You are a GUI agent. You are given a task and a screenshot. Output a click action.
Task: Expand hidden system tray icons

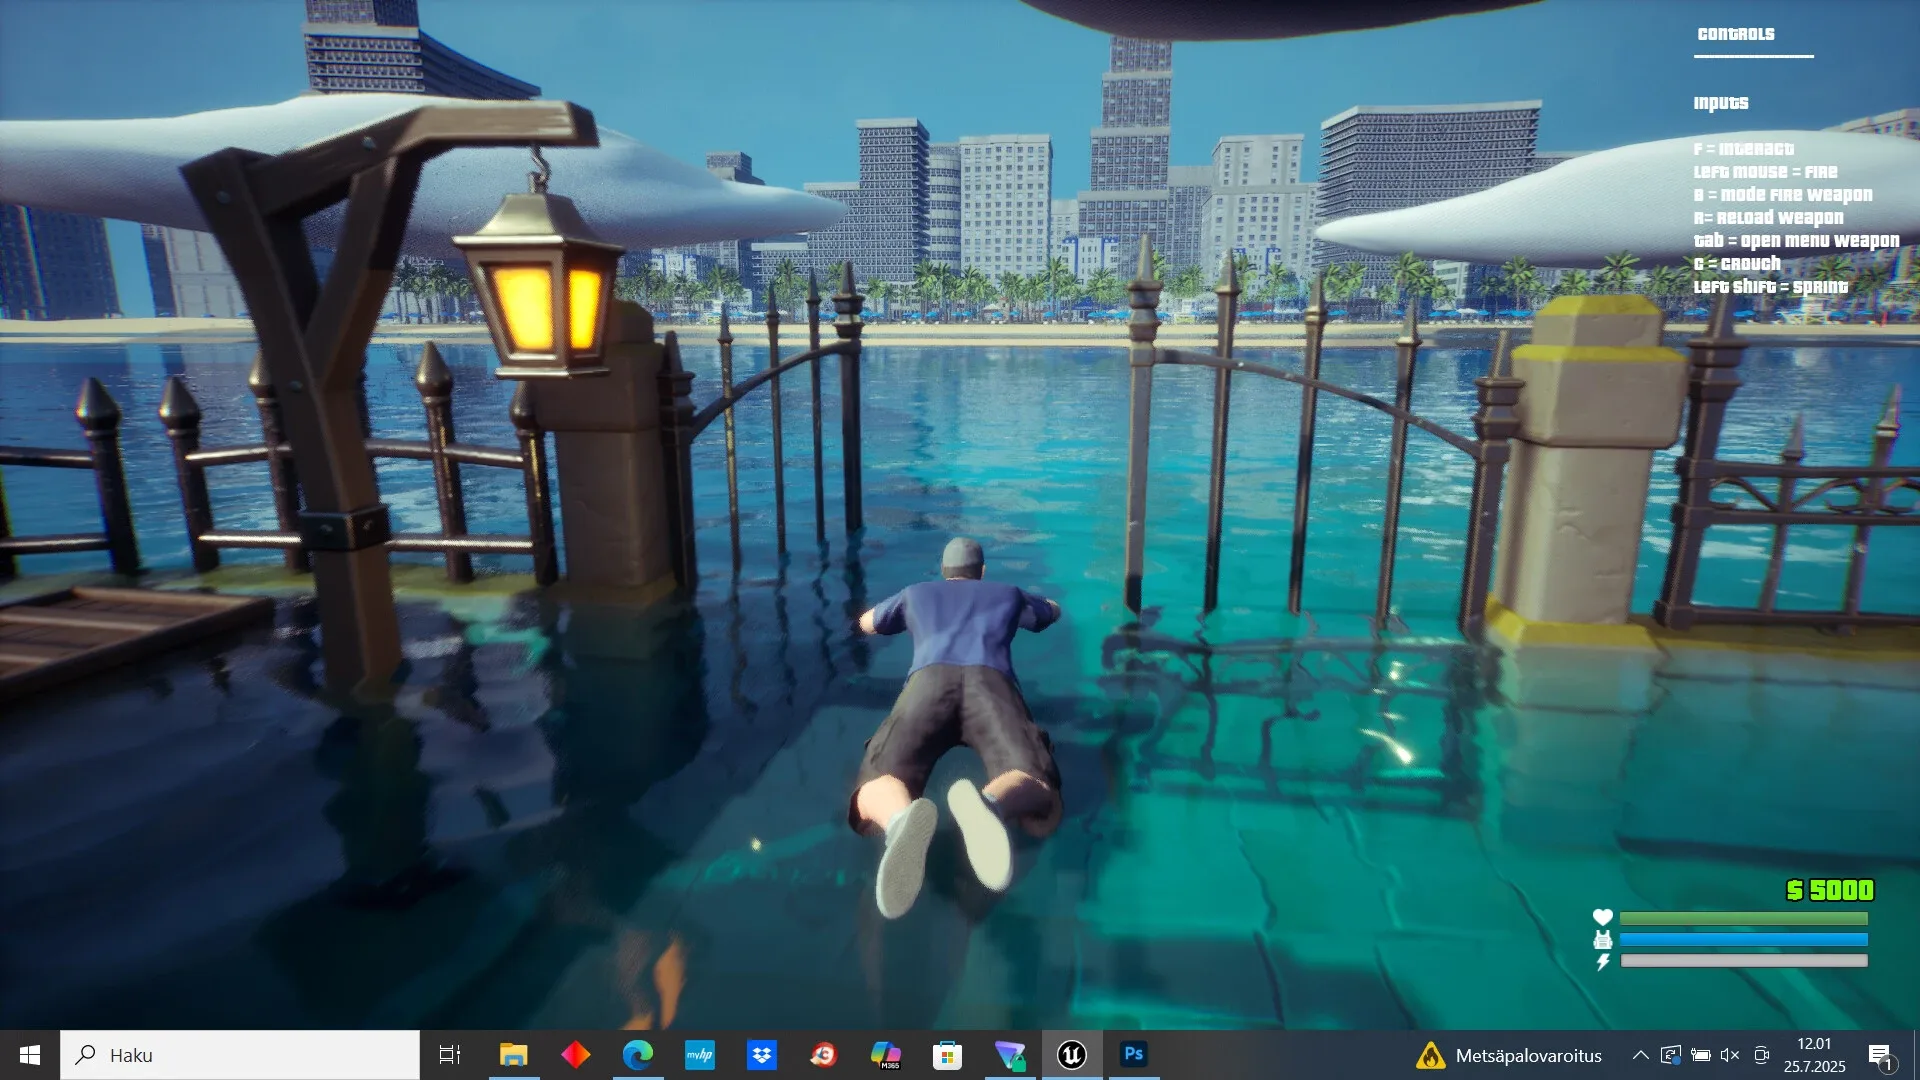tap(1640, 1055)
